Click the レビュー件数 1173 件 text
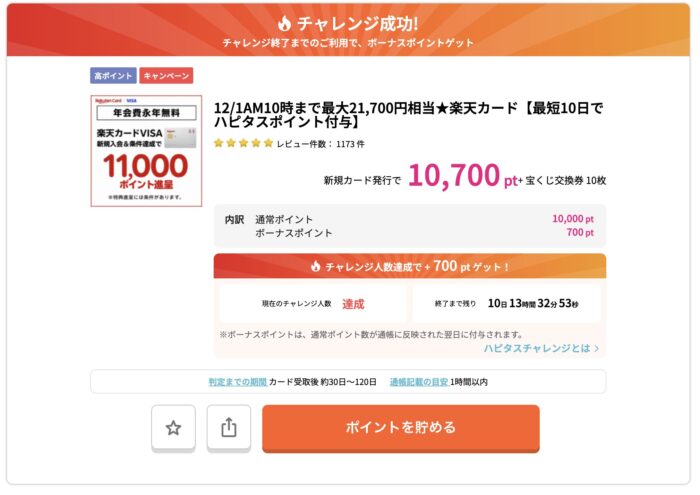700x495 pixels. pyautogui.click(x=321, y=144)
